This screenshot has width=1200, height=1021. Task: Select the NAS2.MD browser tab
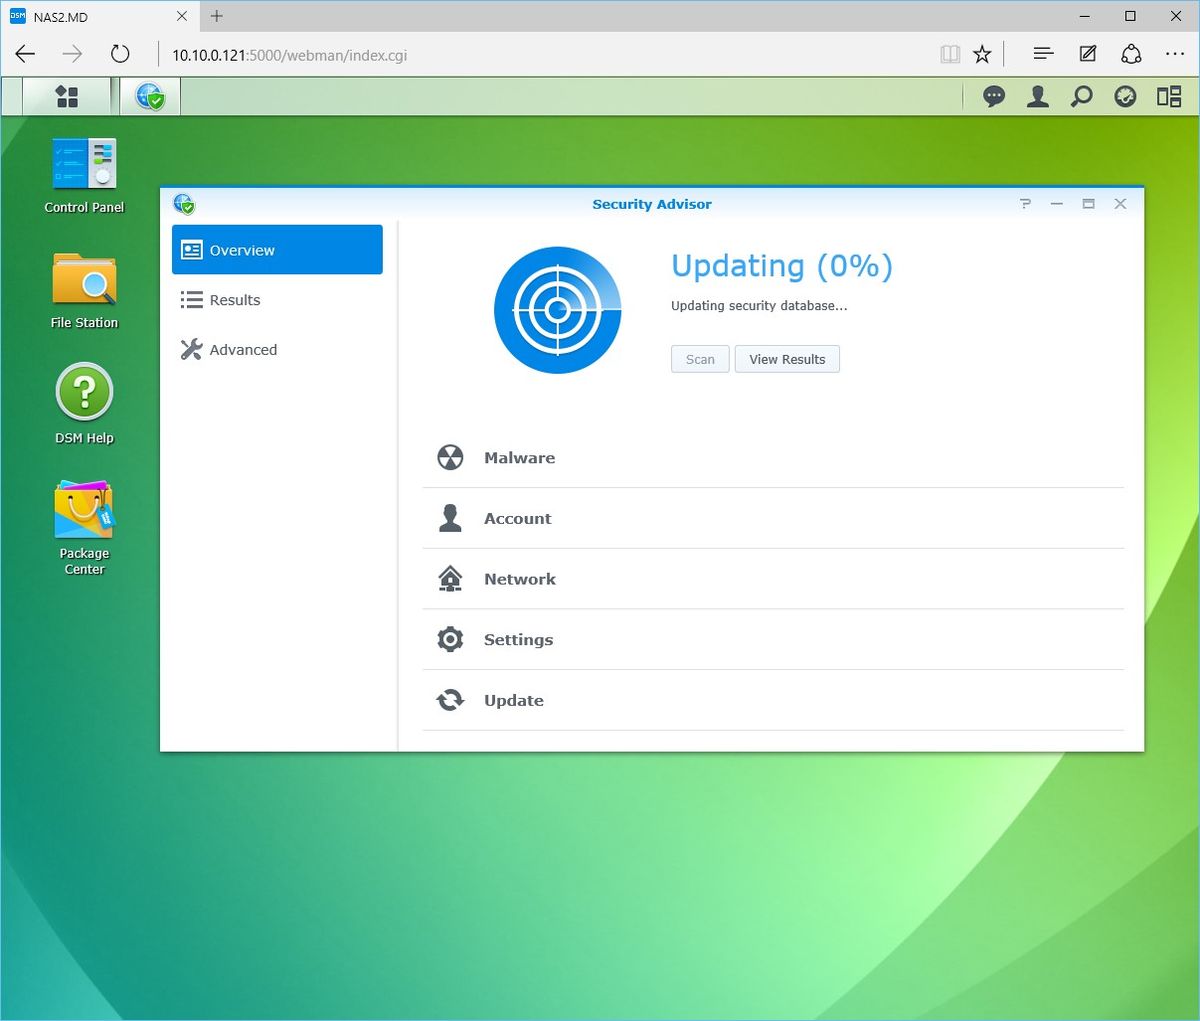pos(98,16)
